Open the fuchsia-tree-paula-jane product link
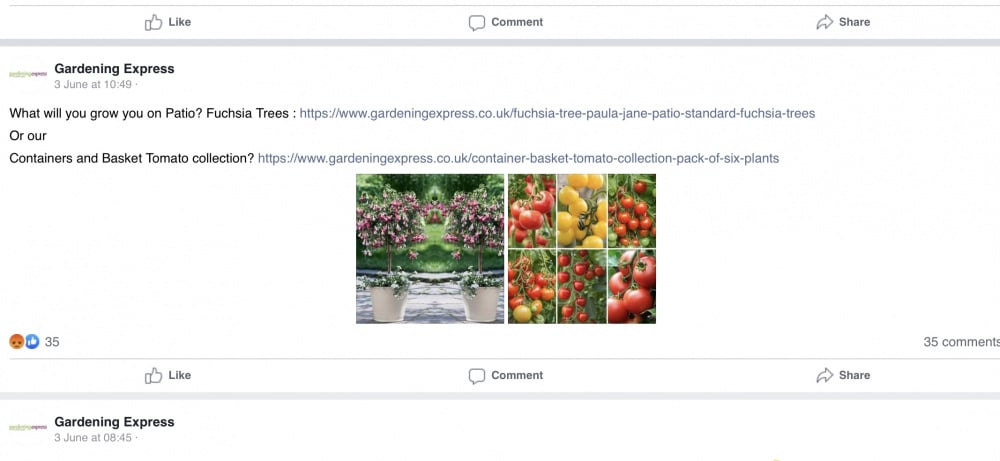This screenshot has width=1000, height=461. click(x=557, y=113)
